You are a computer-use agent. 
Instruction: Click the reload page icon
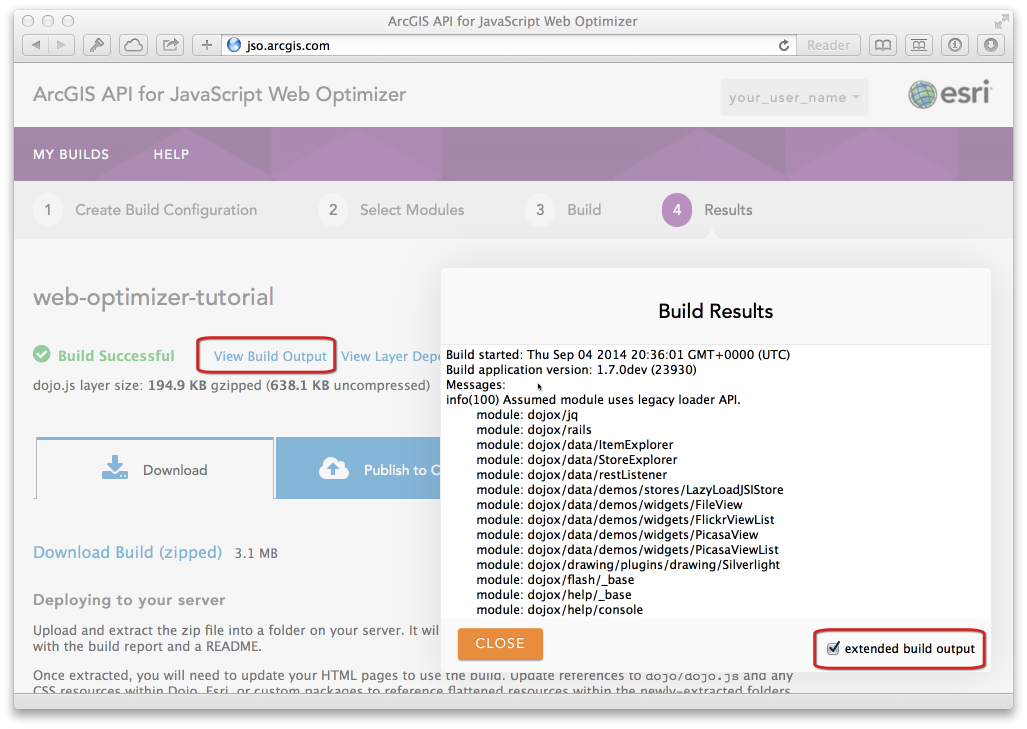tap(784, 45)
